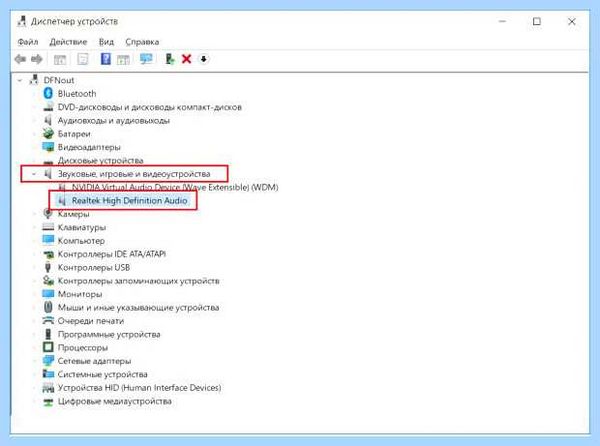Select Устройства HID (Human Interface Devices)
The height and width of the screenshot is (446, 600).
pos(139,387)
